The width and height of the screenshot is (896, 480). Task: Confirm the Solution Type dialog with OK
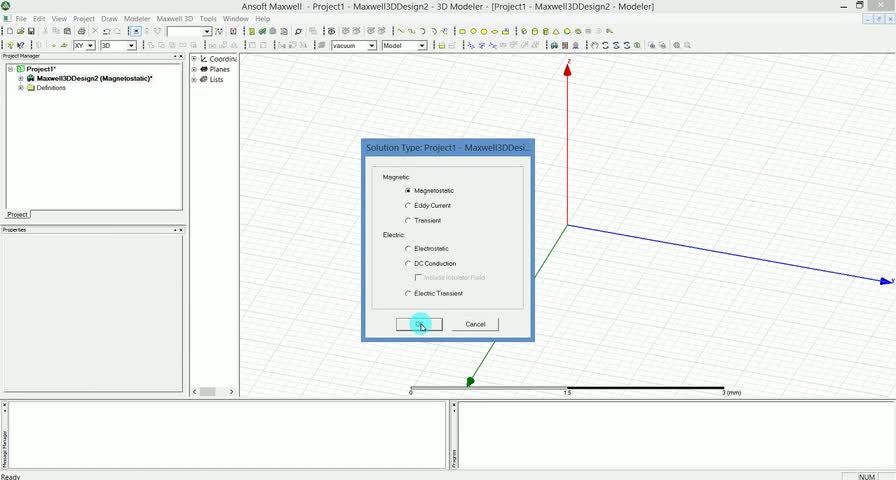[419, 324]
